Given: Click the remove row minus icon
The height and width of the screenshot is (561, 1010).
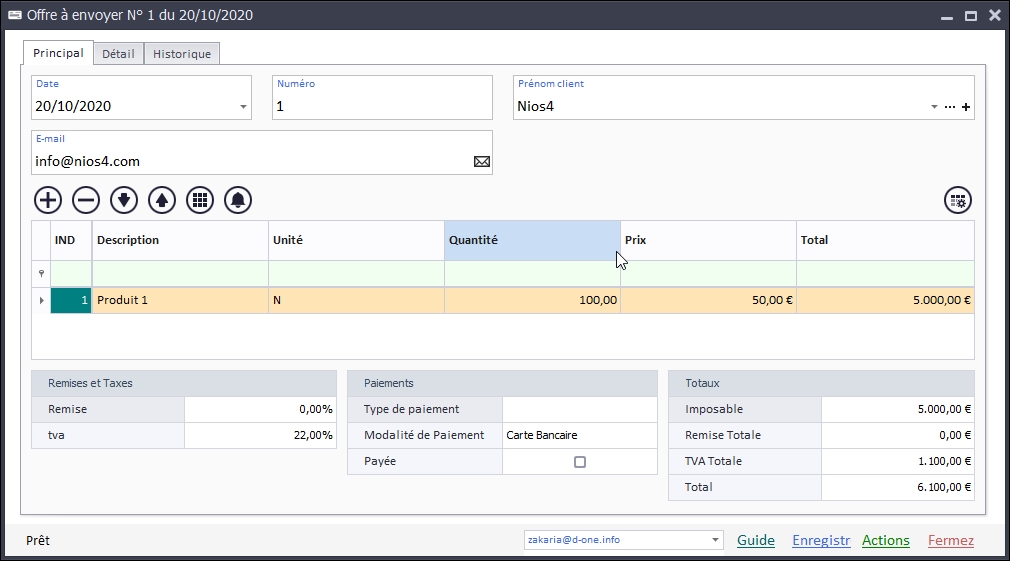Looking at the screenshot, I should pos(86,200).
